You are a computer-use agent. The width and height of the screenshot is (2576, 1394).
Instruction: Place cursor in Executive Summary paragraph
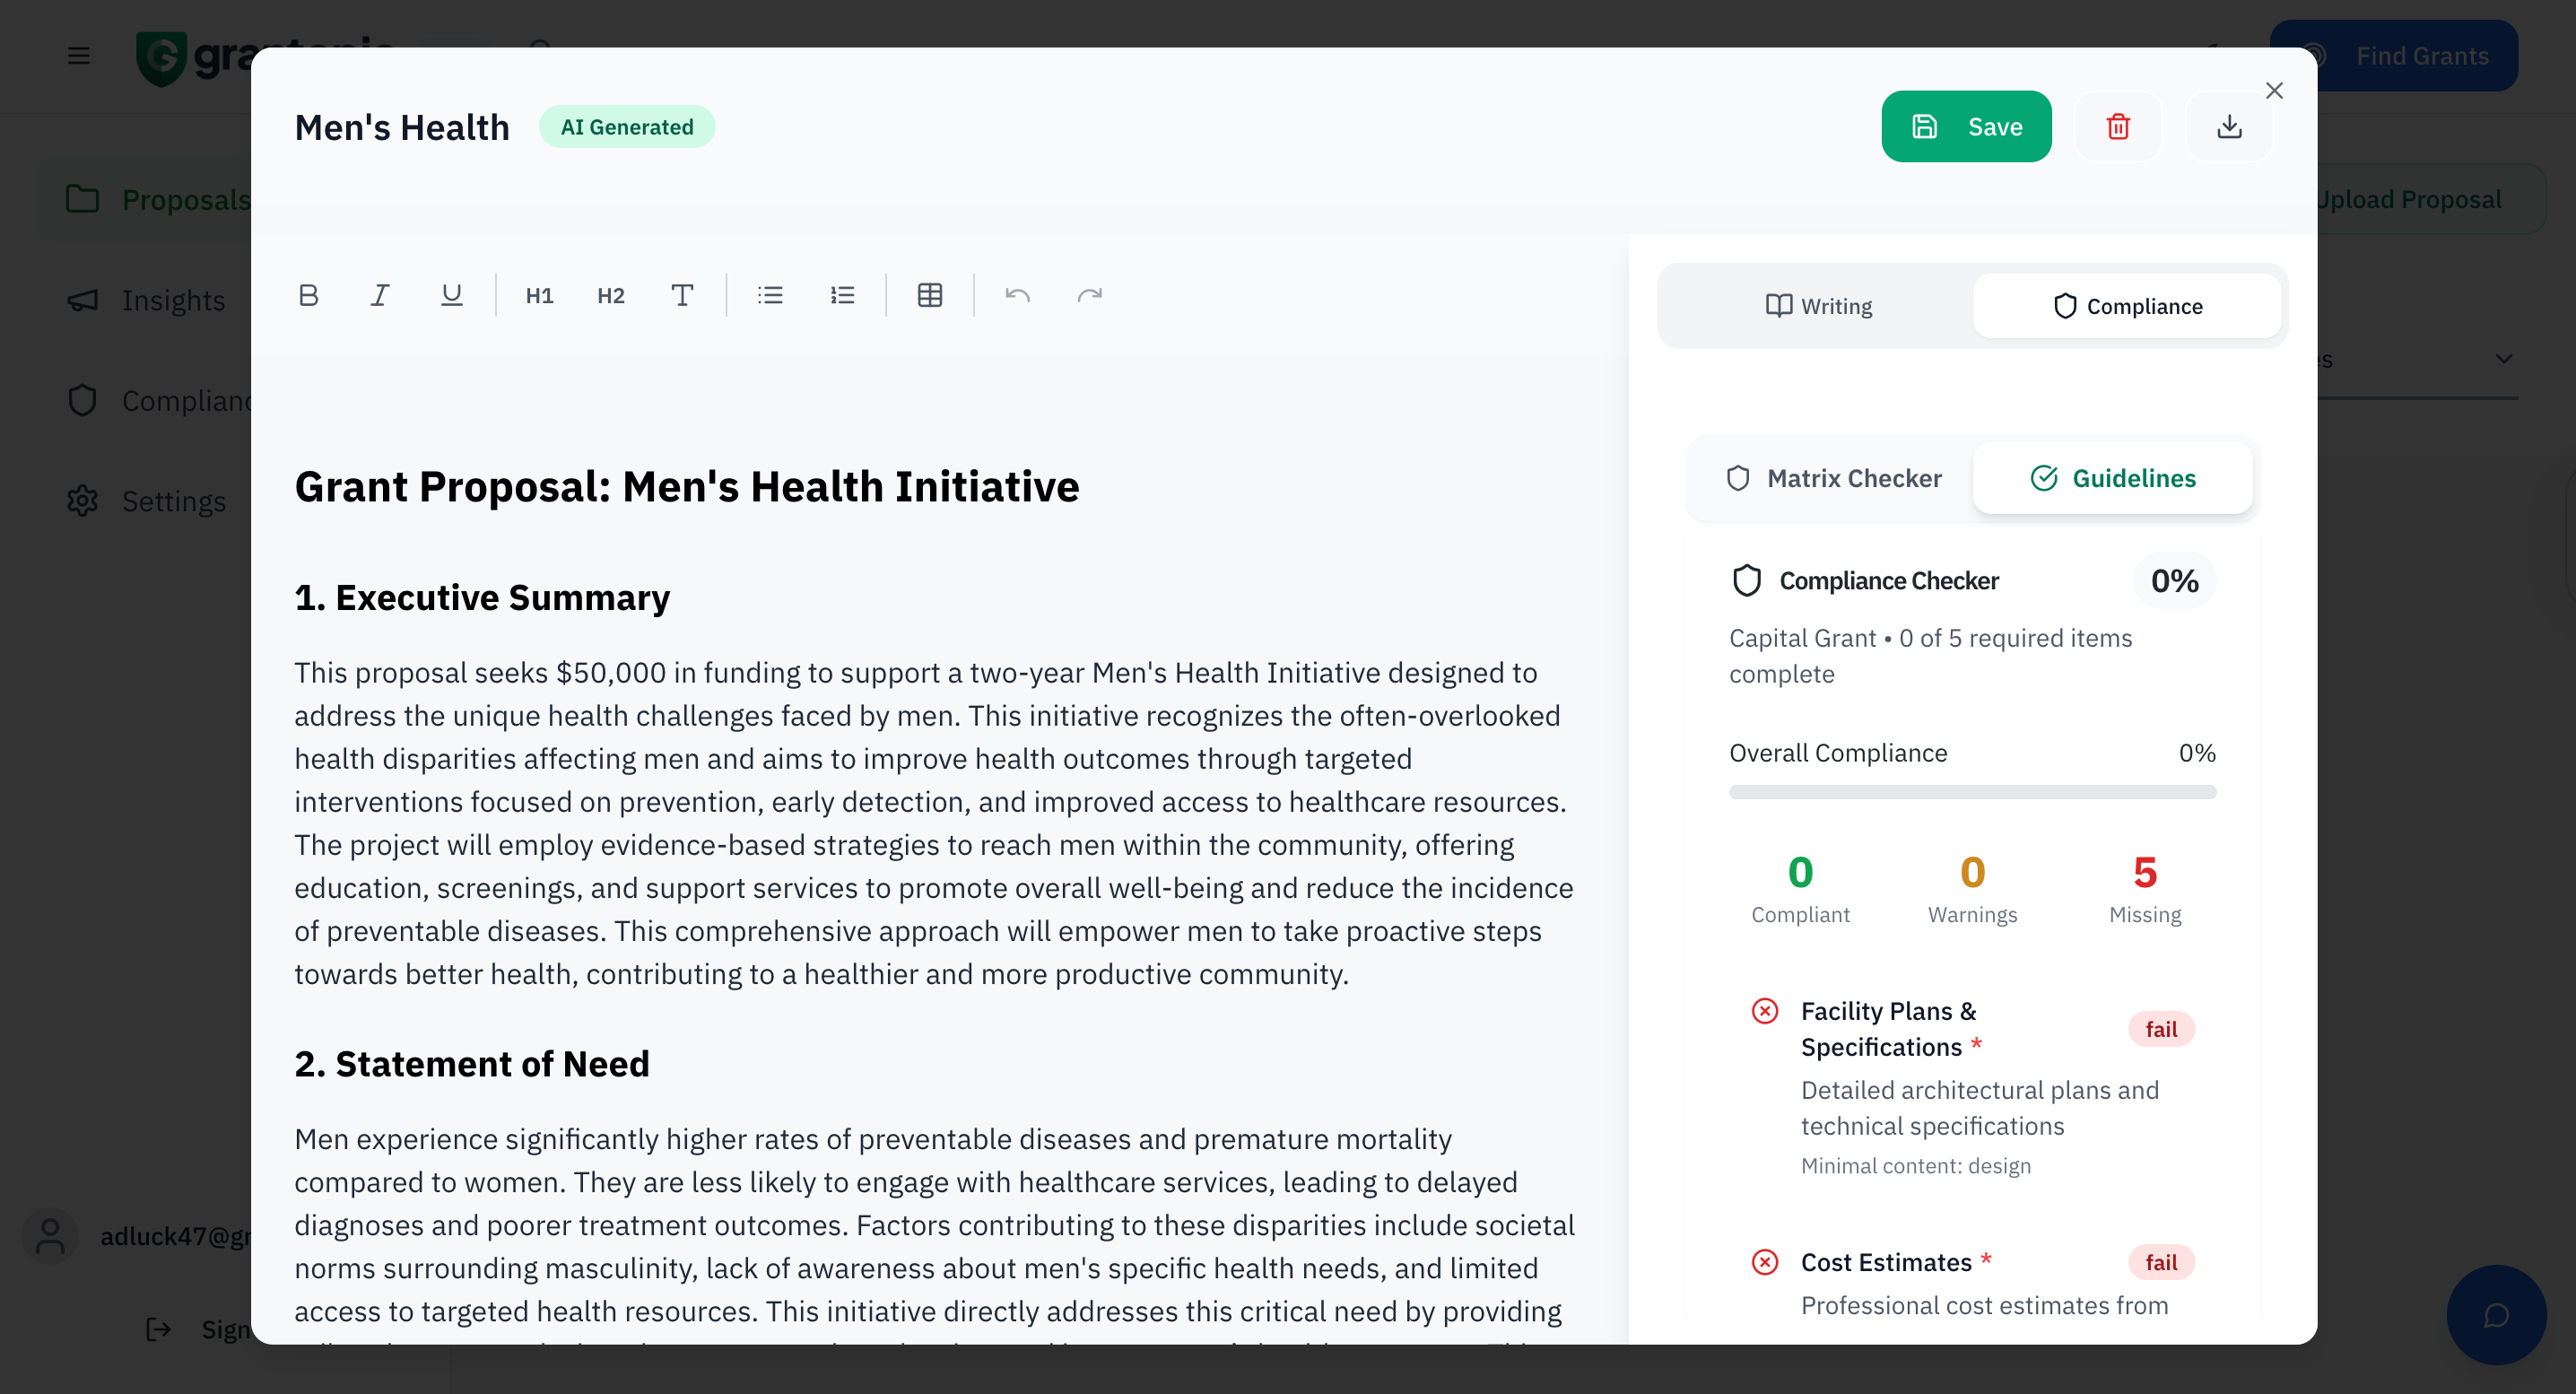click(x=934, y=823)
